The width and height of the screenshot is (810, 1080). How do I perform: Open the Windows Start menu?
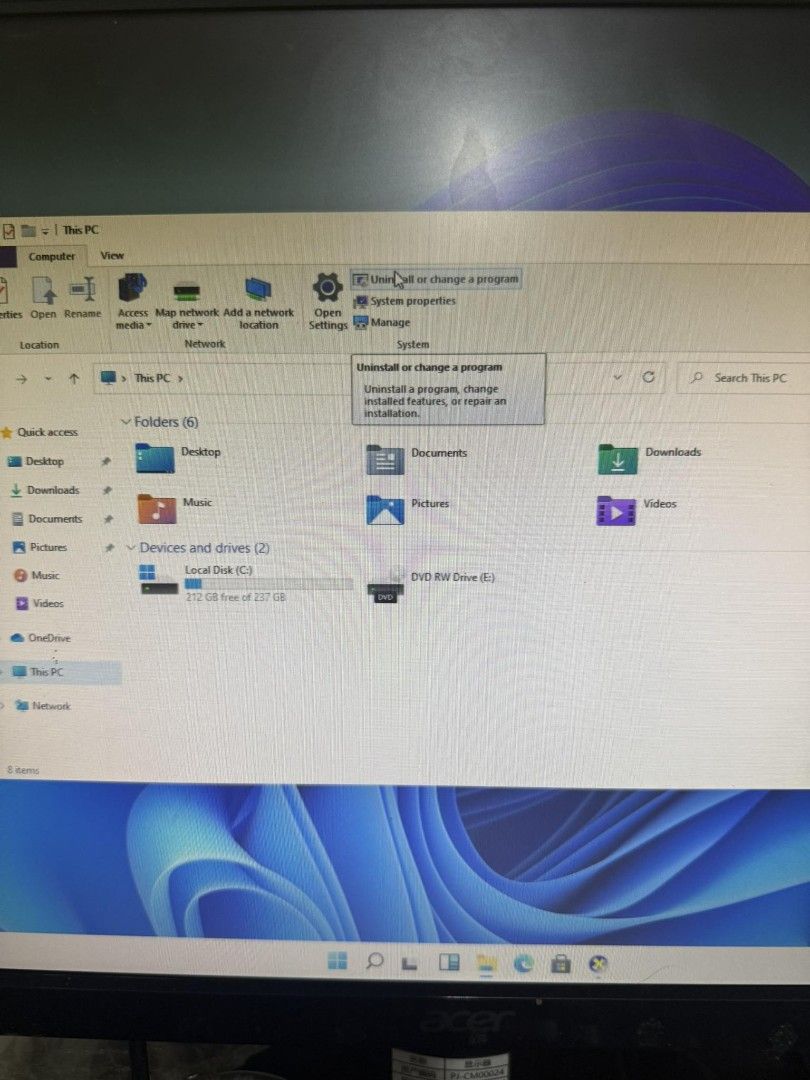click(338, 960)
